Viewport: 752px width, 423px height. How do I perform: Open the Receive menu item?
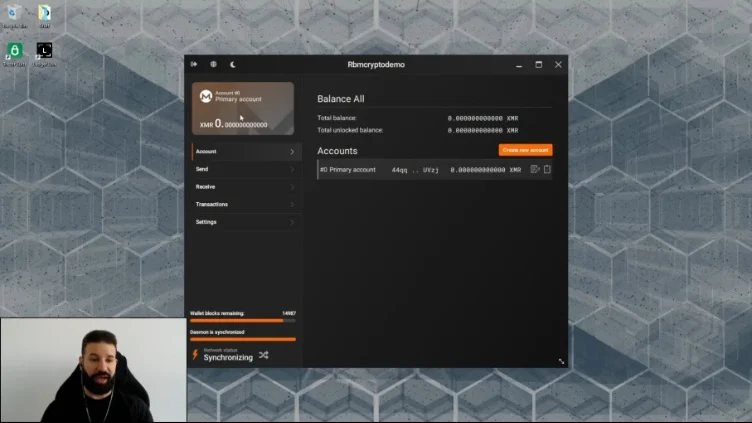click(246, 187)
